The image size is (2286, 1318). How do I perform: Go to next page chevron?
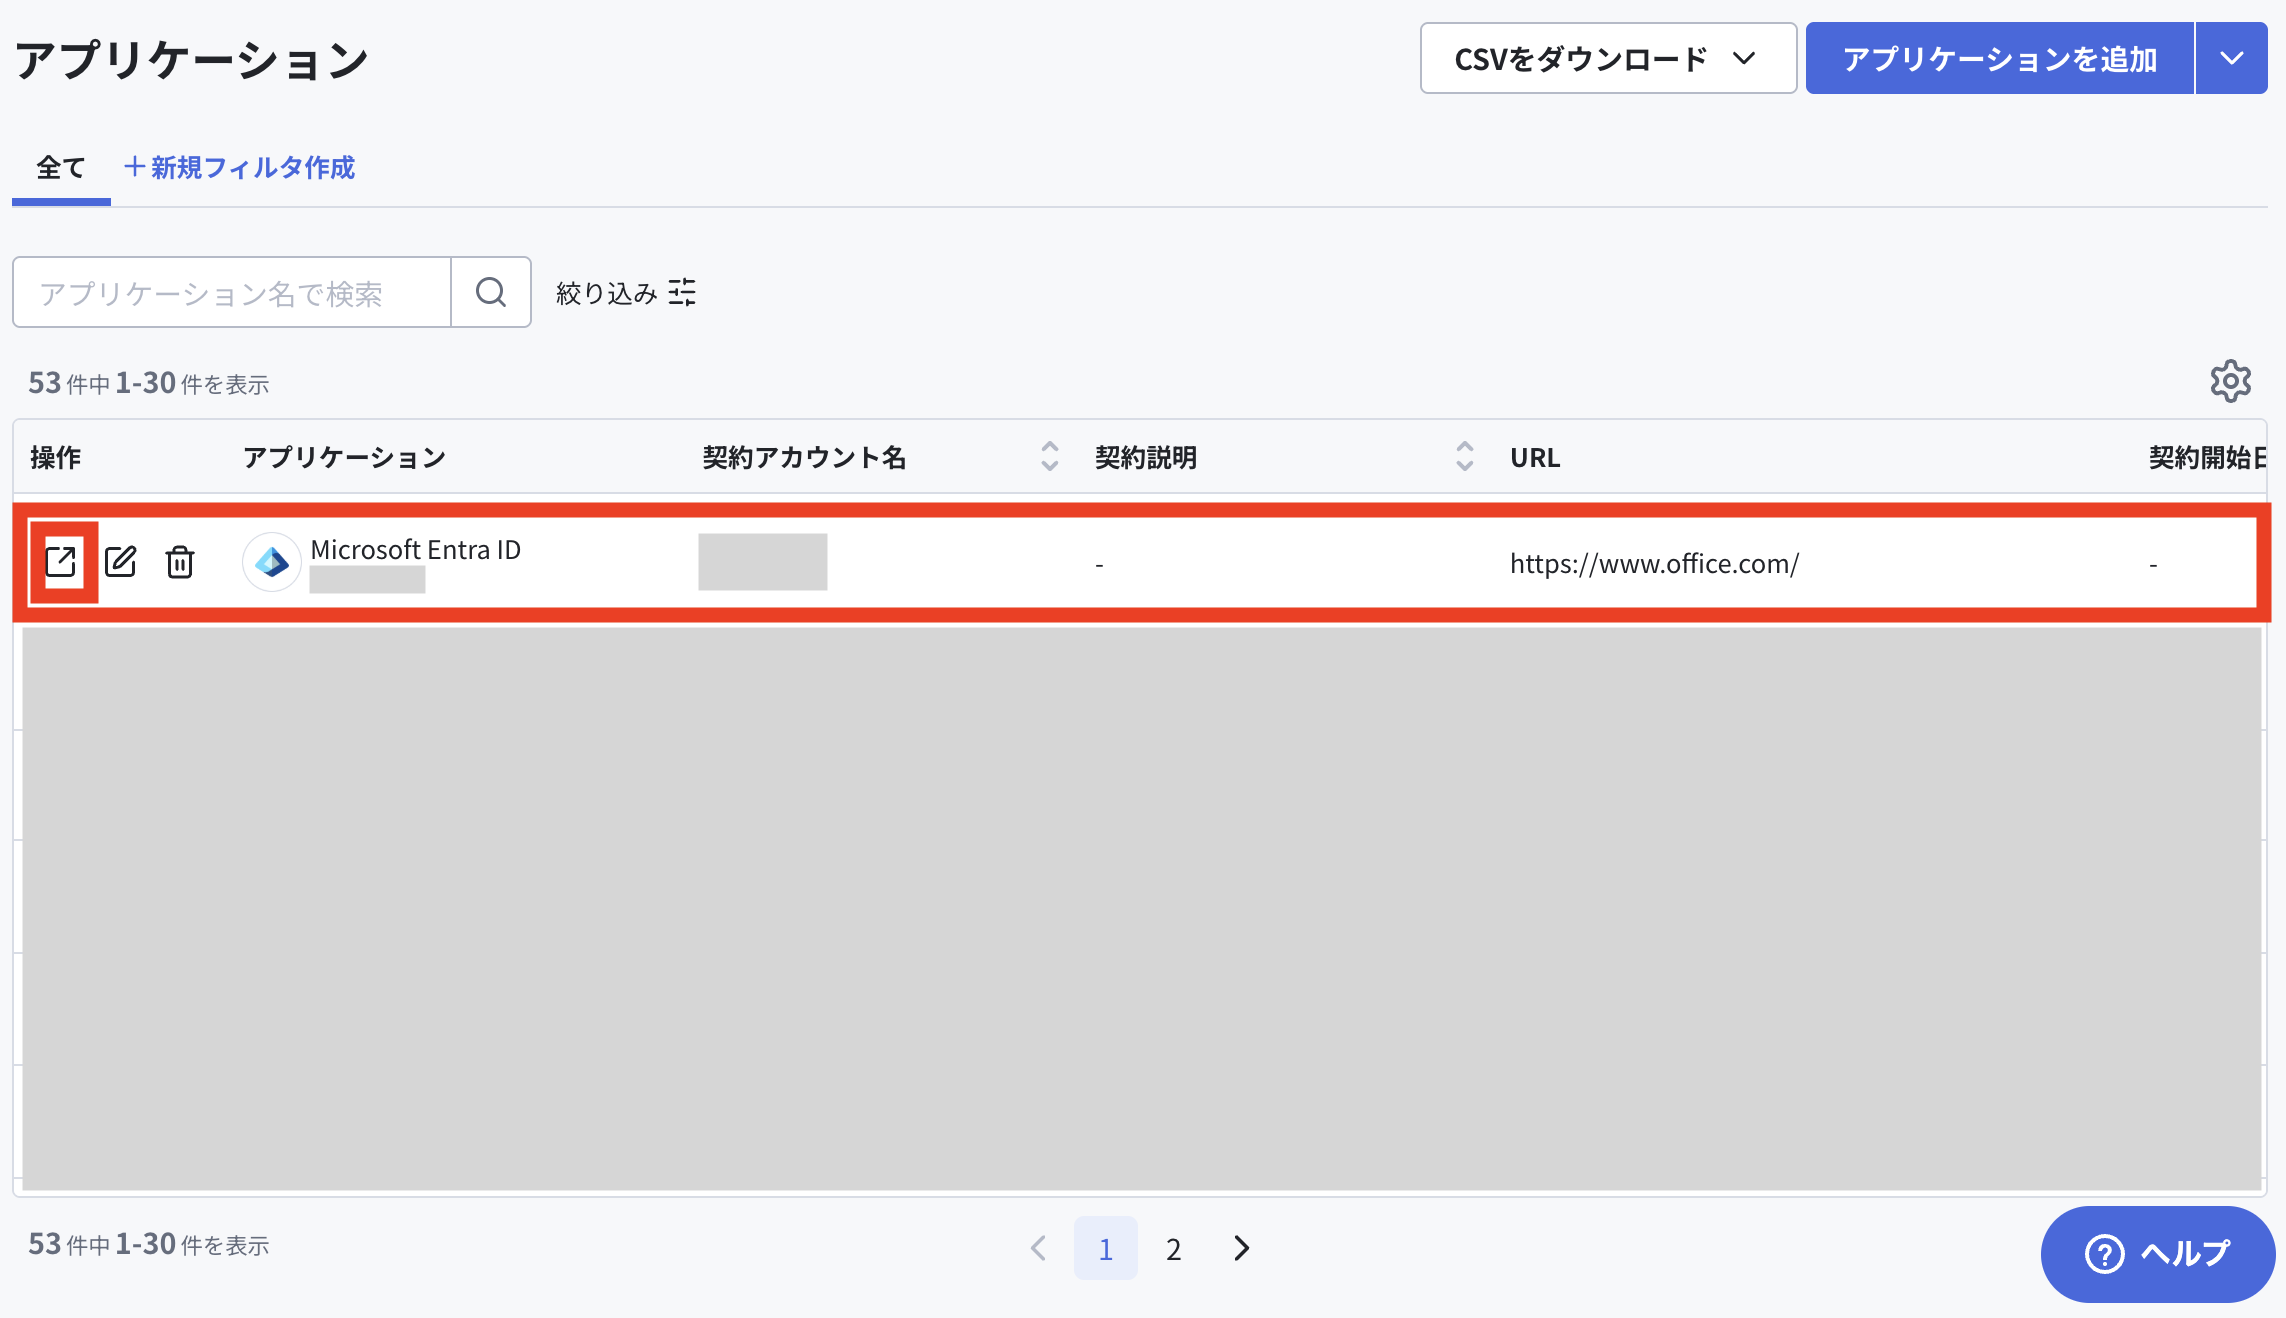coord(1242,1248)
